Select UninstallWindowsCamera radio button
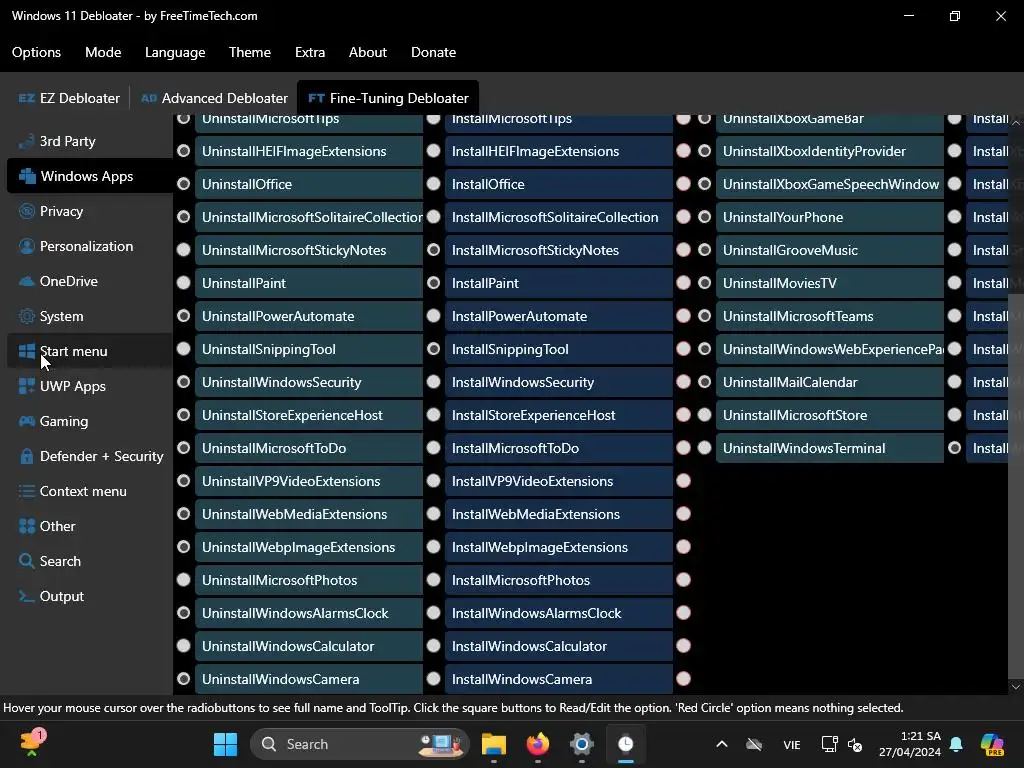 [x=184, y=679]
